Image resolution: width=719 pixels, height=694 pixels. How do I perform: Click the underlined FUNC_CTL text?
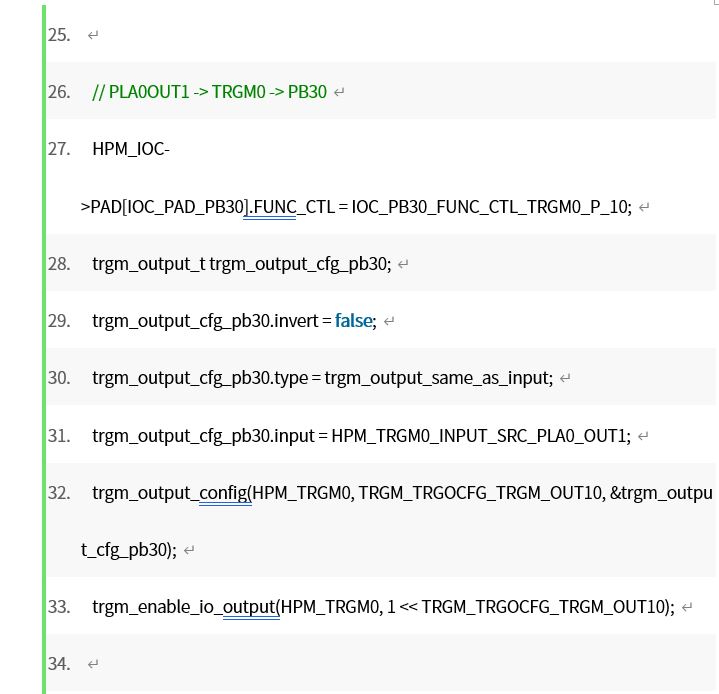pyautogui.click(x=274, y=207)
